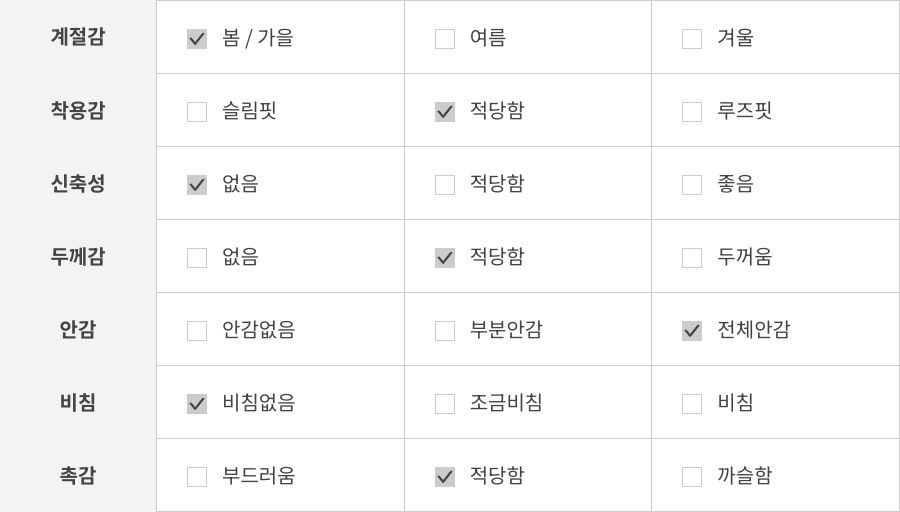The width and height of the screenshot is (900, 512).
Task: Tick the 겨울 checkbox
Action: coord(692,39)
